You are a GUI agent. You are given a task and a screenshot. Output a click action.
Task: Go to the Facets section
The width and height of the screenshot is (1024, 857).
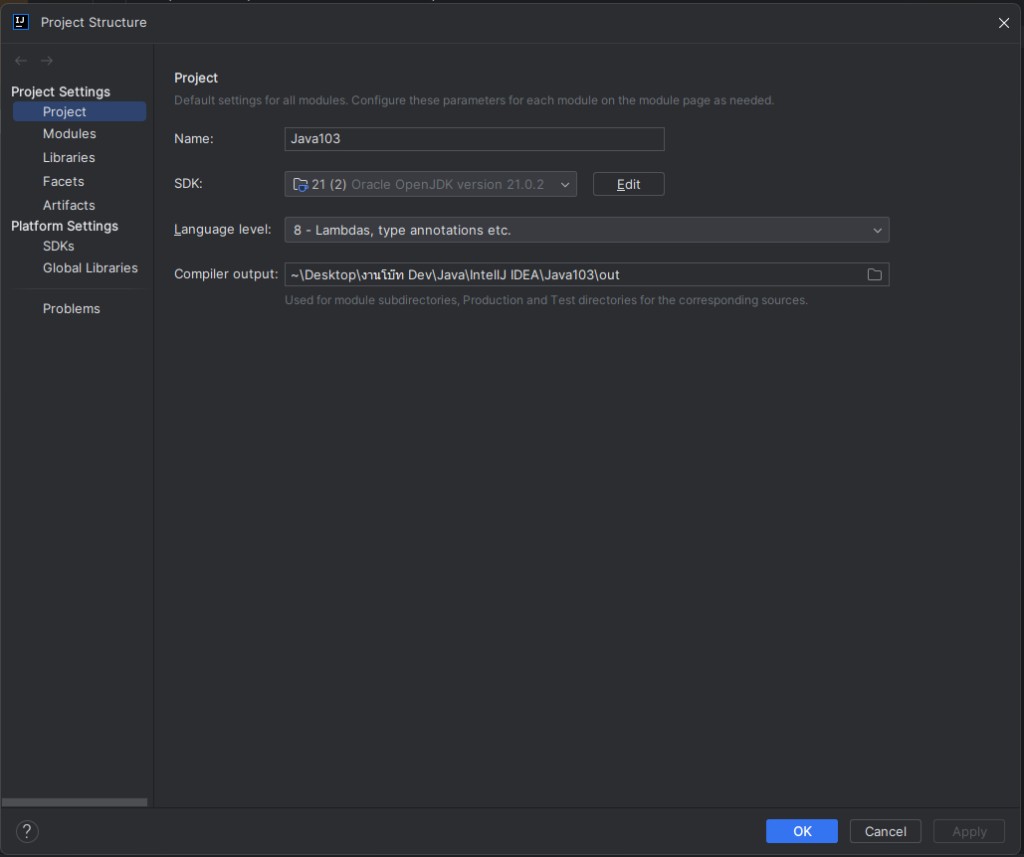click(63, 182)
